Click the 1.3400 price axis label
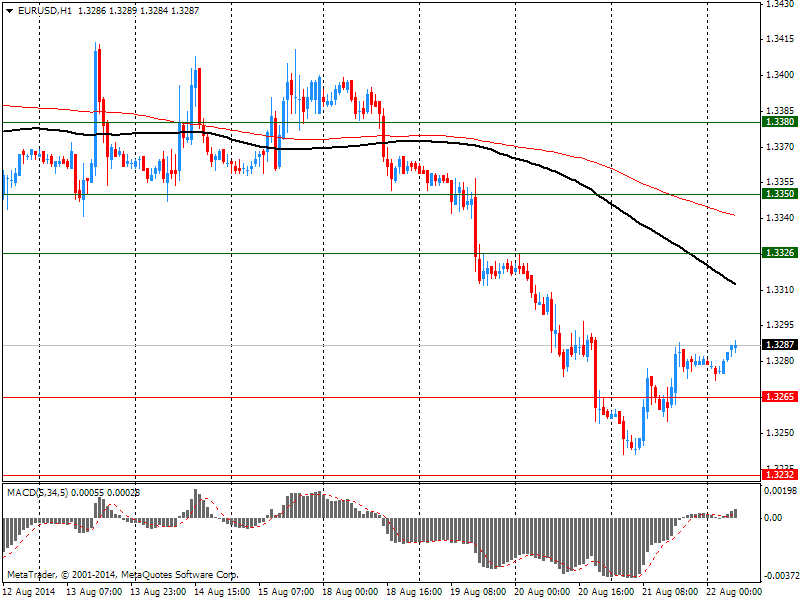The image size is (800, 600). coord(780,75)
